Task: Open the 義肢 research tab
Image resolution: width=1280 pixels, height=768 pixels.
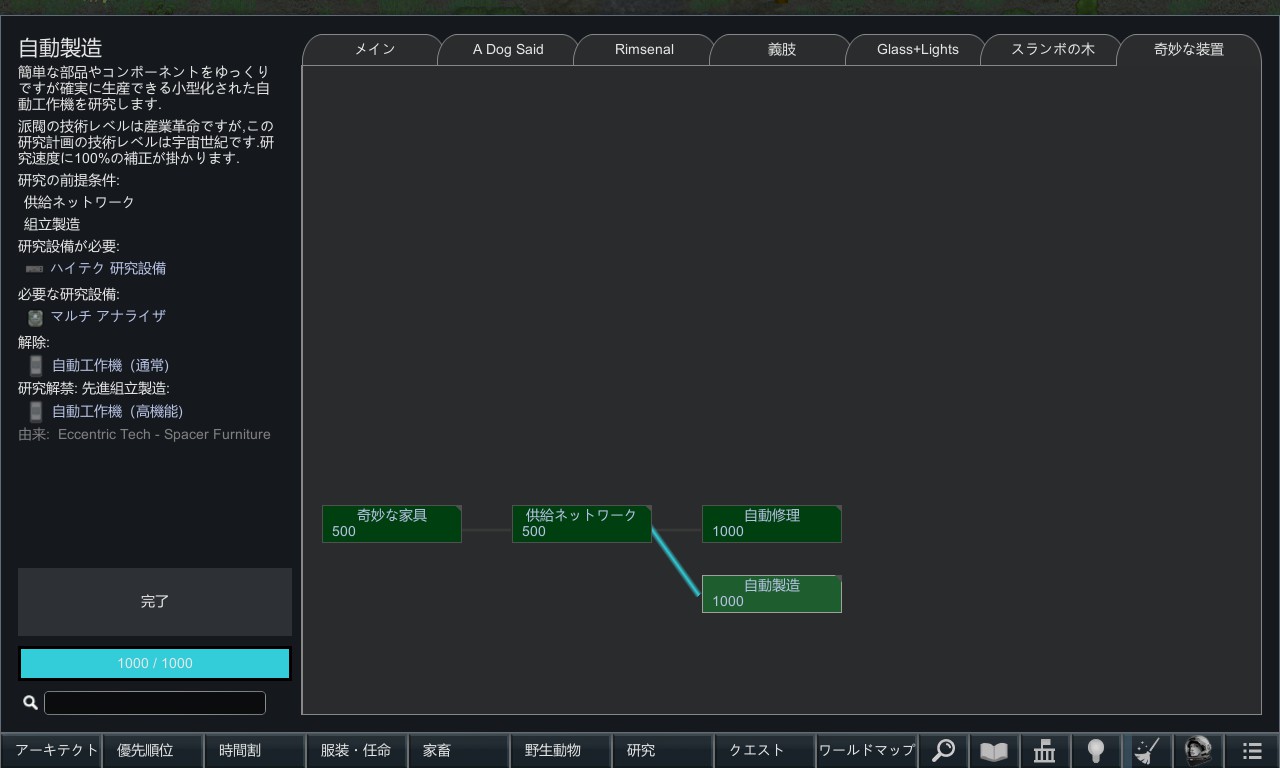Action: pos(782,50)
